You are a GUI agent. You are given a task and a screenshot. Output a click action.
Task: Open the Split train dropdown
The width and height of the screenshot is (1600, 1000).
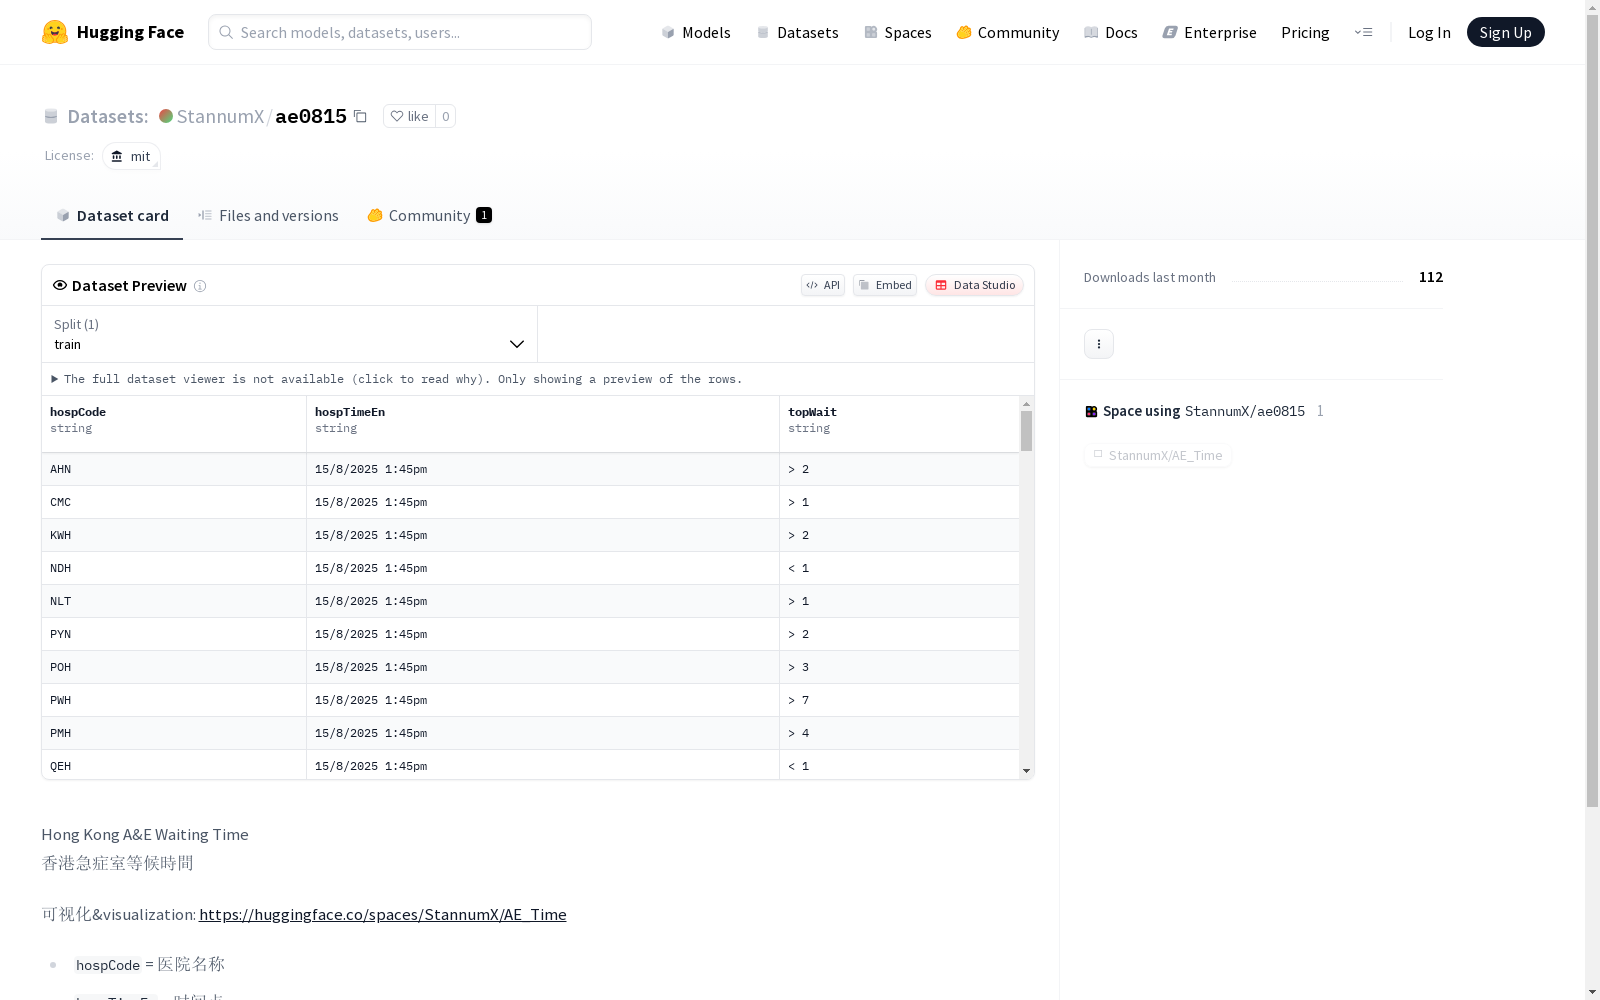(290, 334)
